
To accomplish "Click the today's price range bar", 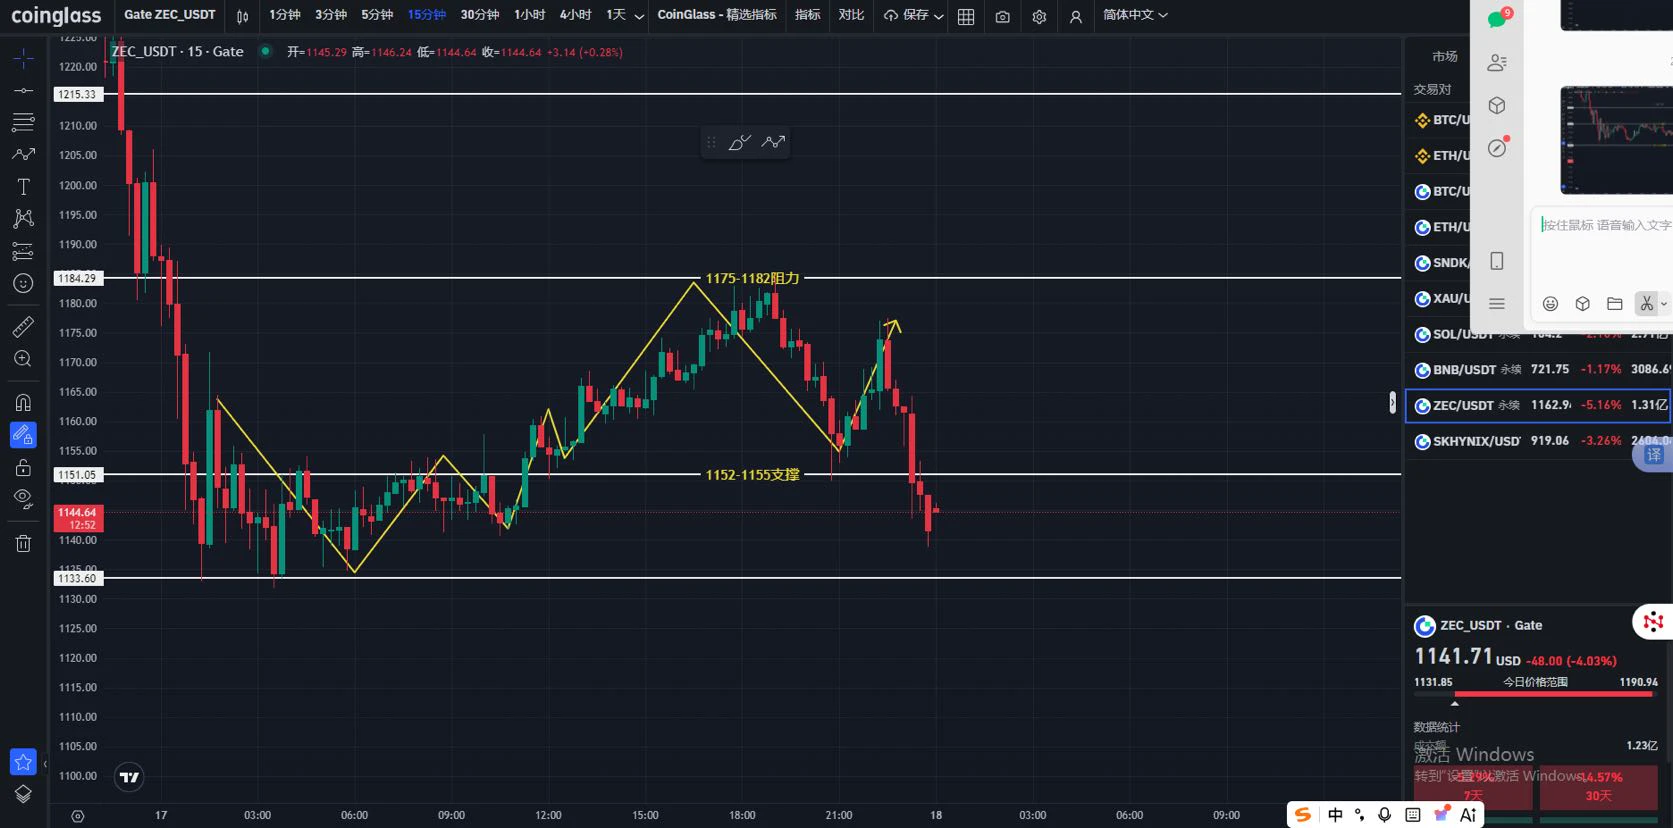I will point(1535,693).
